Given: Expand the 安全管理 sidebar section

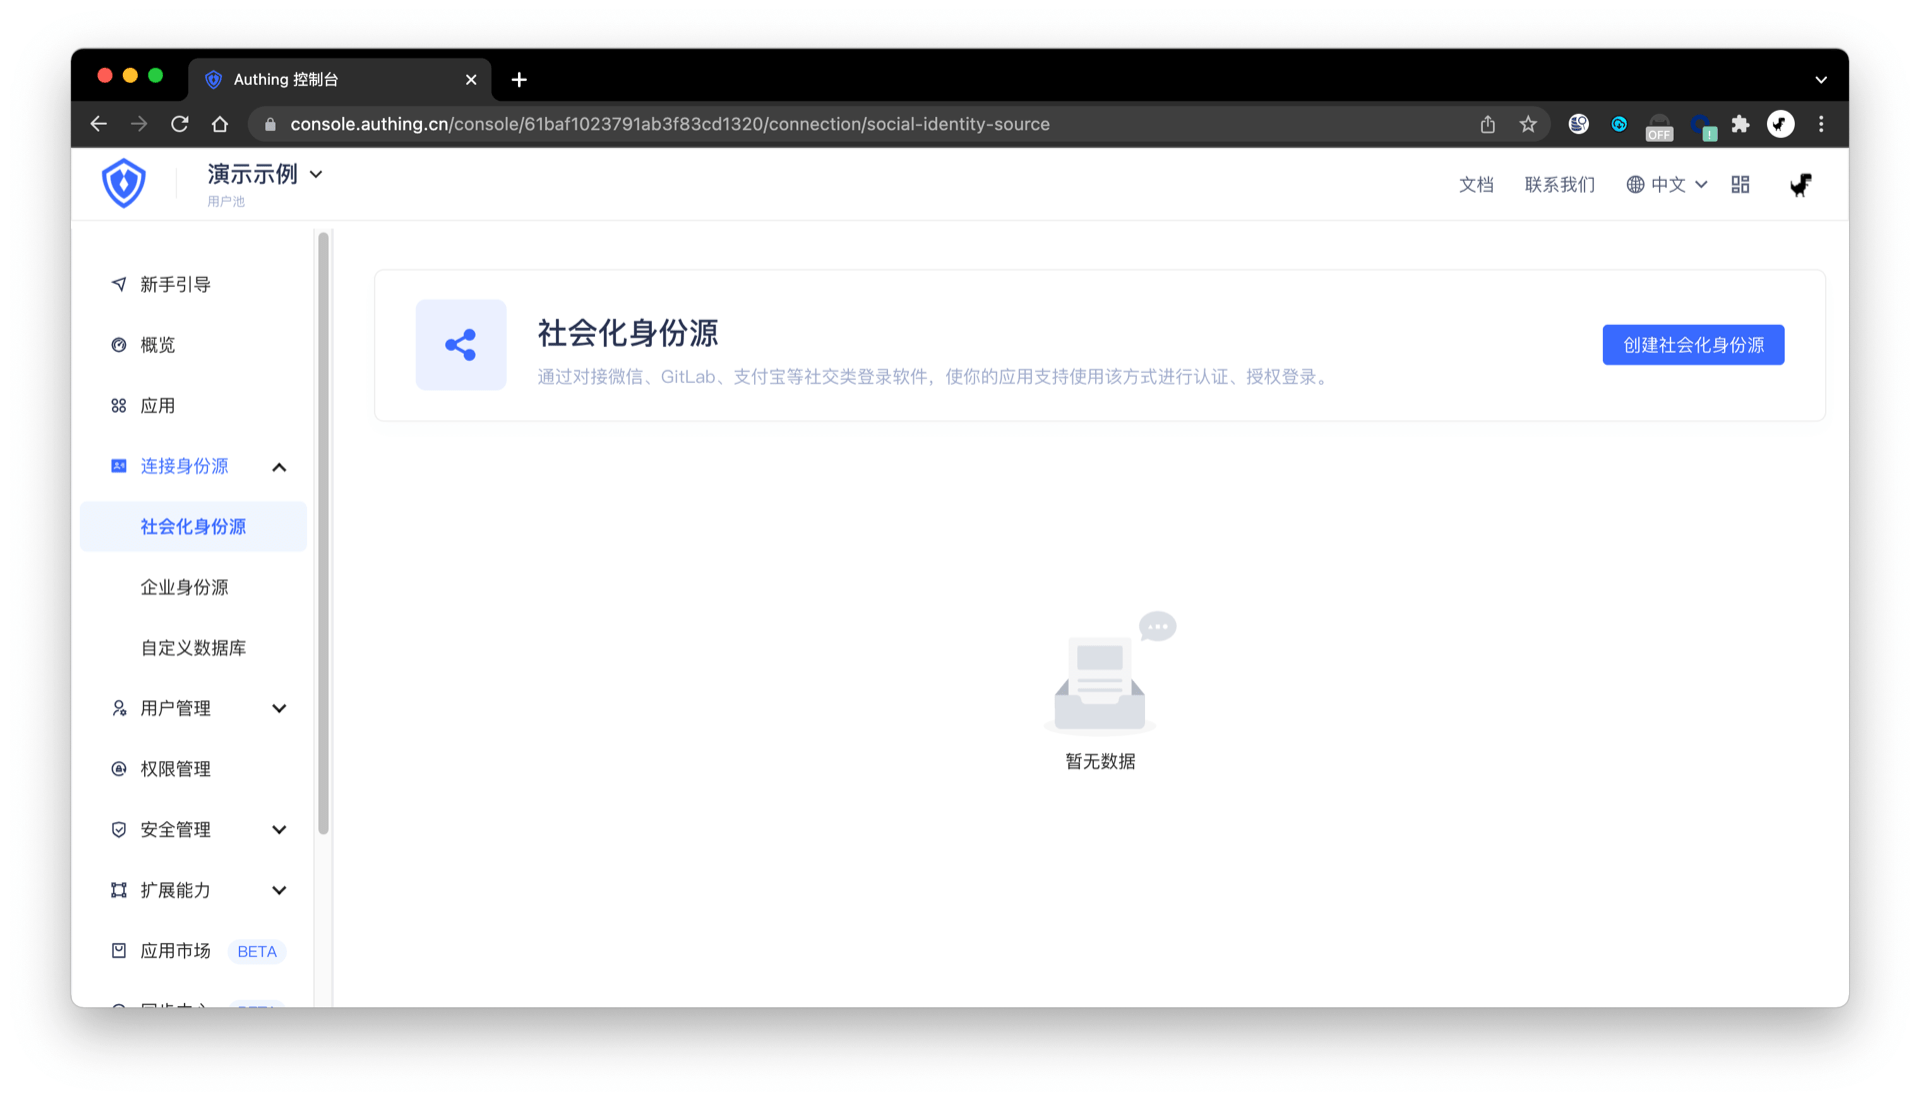Looking at the screenshot, I should 279,830.
